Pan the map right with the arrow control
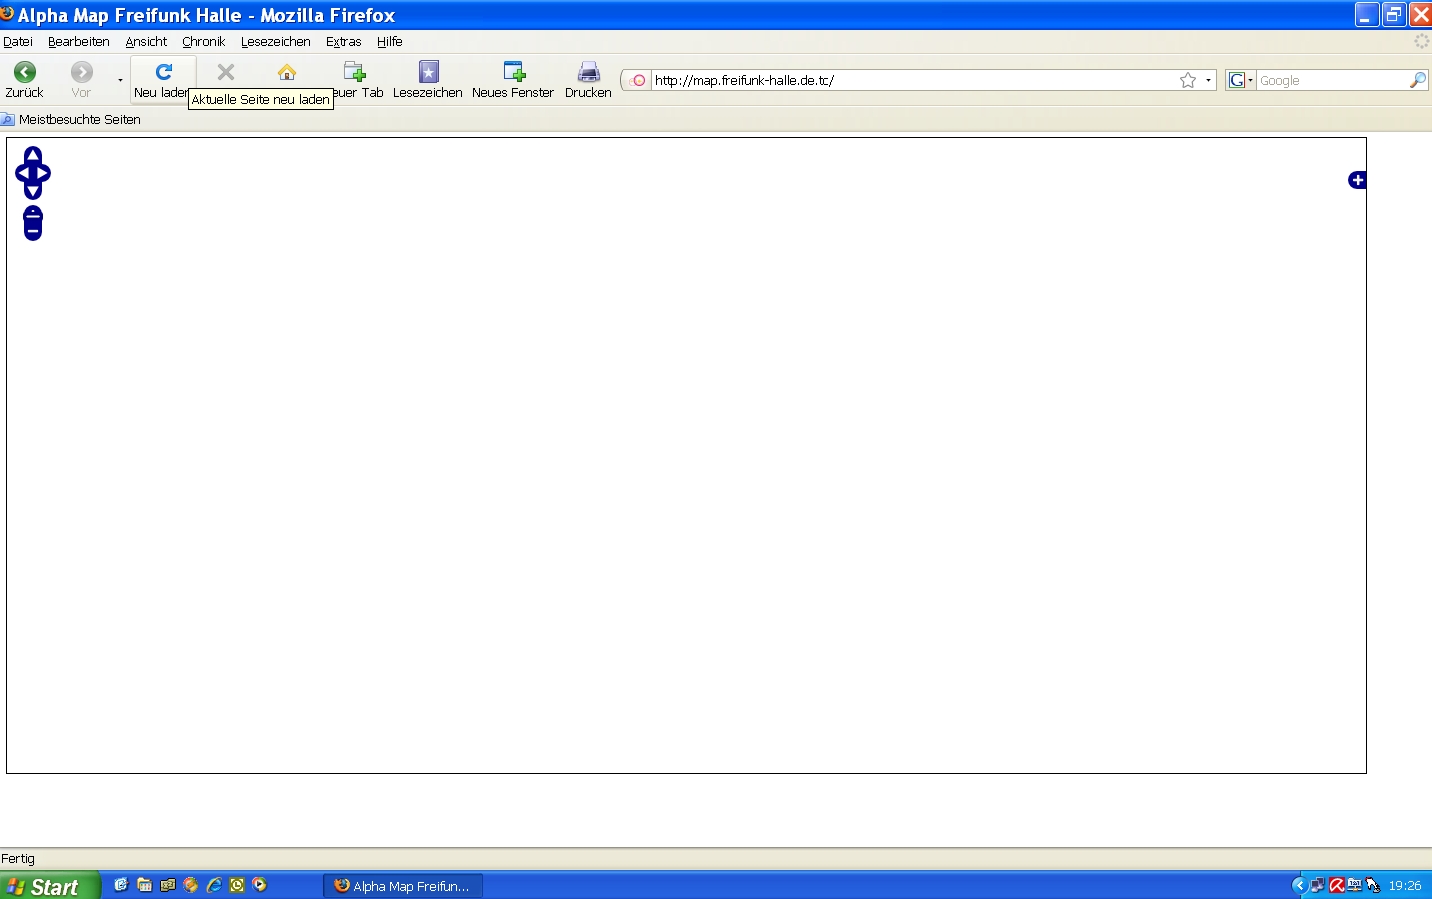This screenshot has height=899, width=1432. coord(44,173)
